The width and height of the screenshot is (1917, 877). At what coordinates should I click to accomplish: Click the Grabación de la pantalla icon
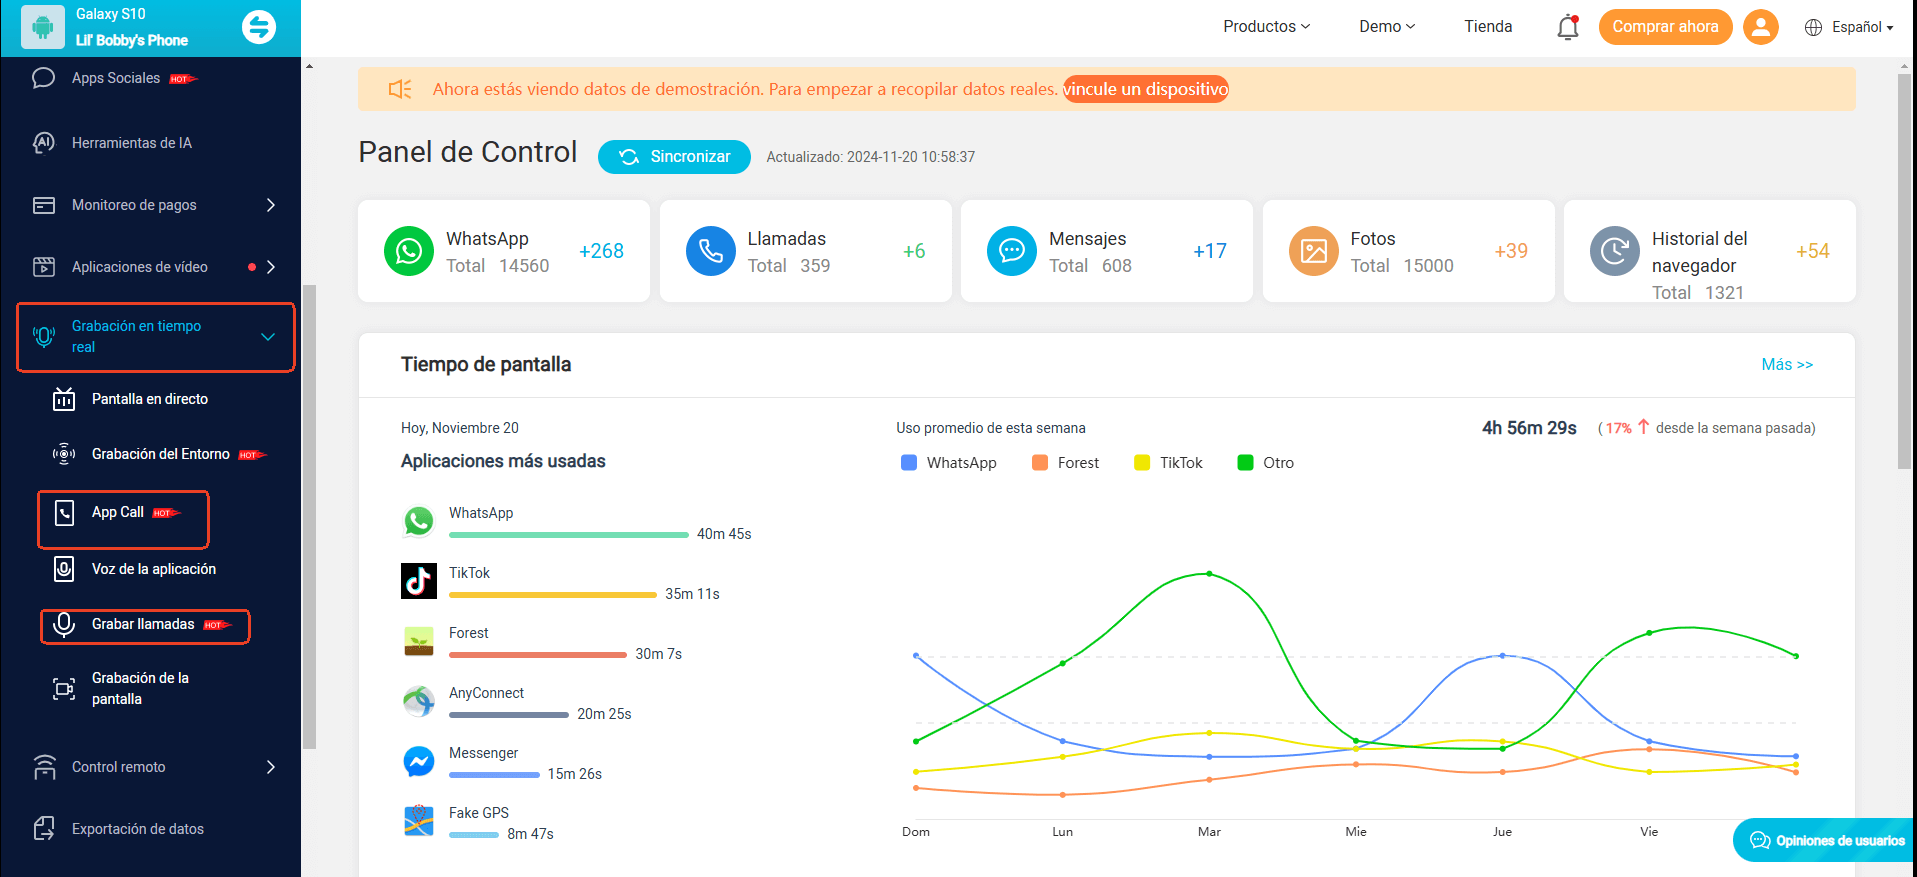(x=64, y=688)
